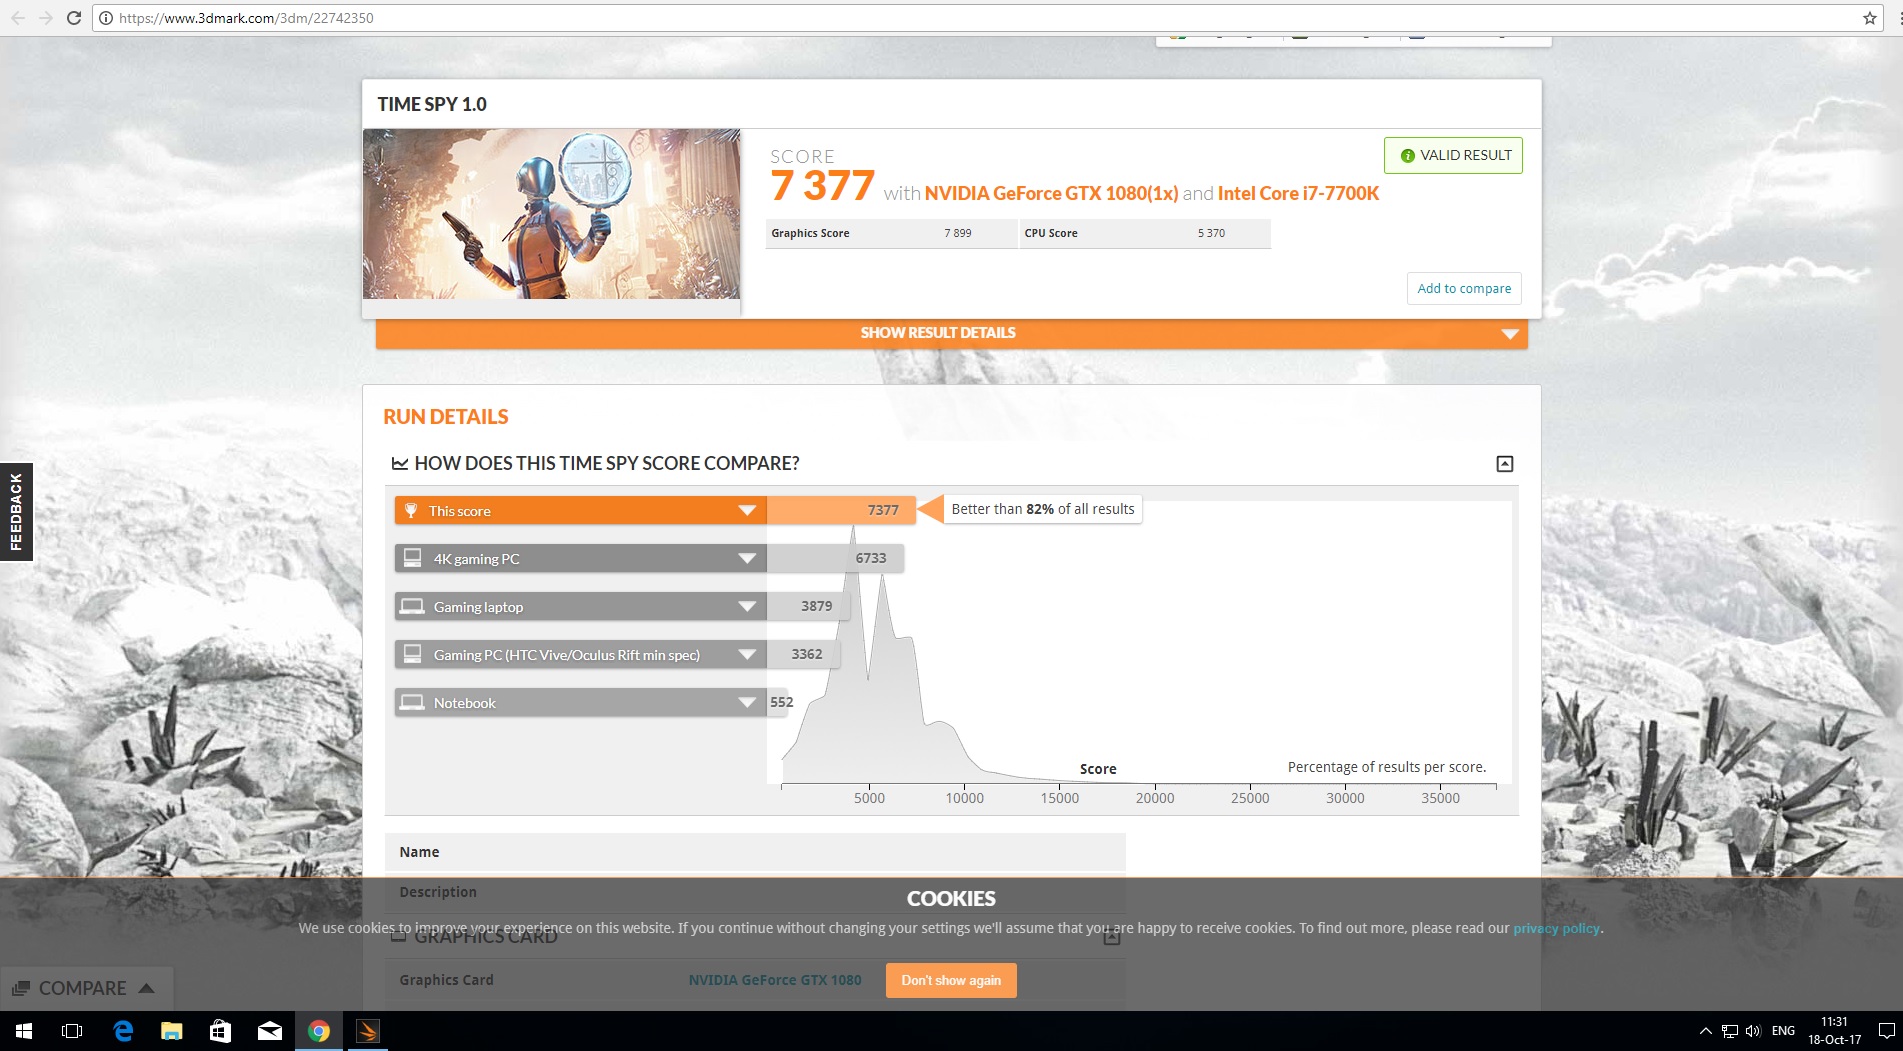Click the Graphics Score value 7 899
Viewport: 1903px width, 1051px height.
click(x=958, y=233)
